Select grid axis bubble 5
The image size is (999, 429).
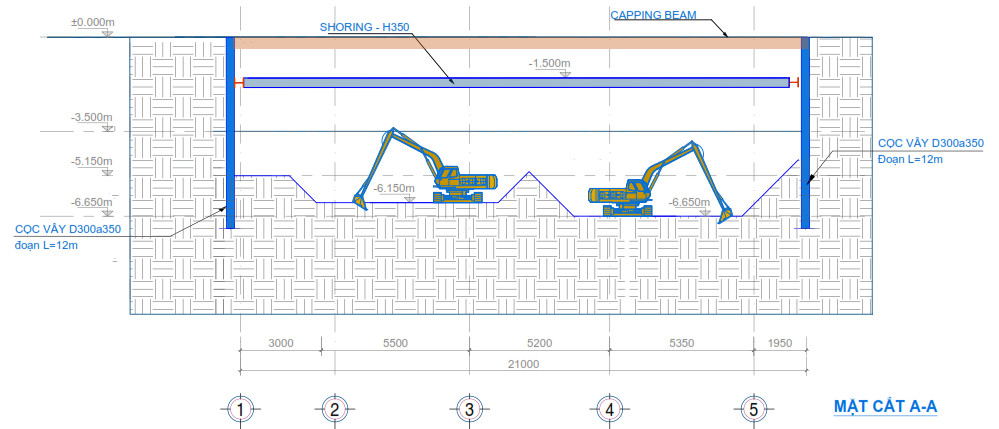(754, 408)
